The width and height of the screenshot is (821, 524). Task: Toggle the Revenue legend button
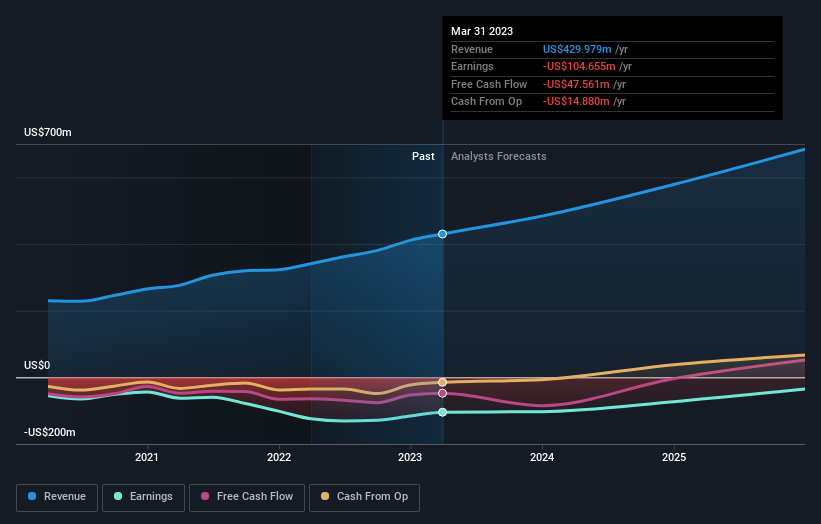pyautogui.click(x=57, y=497)
